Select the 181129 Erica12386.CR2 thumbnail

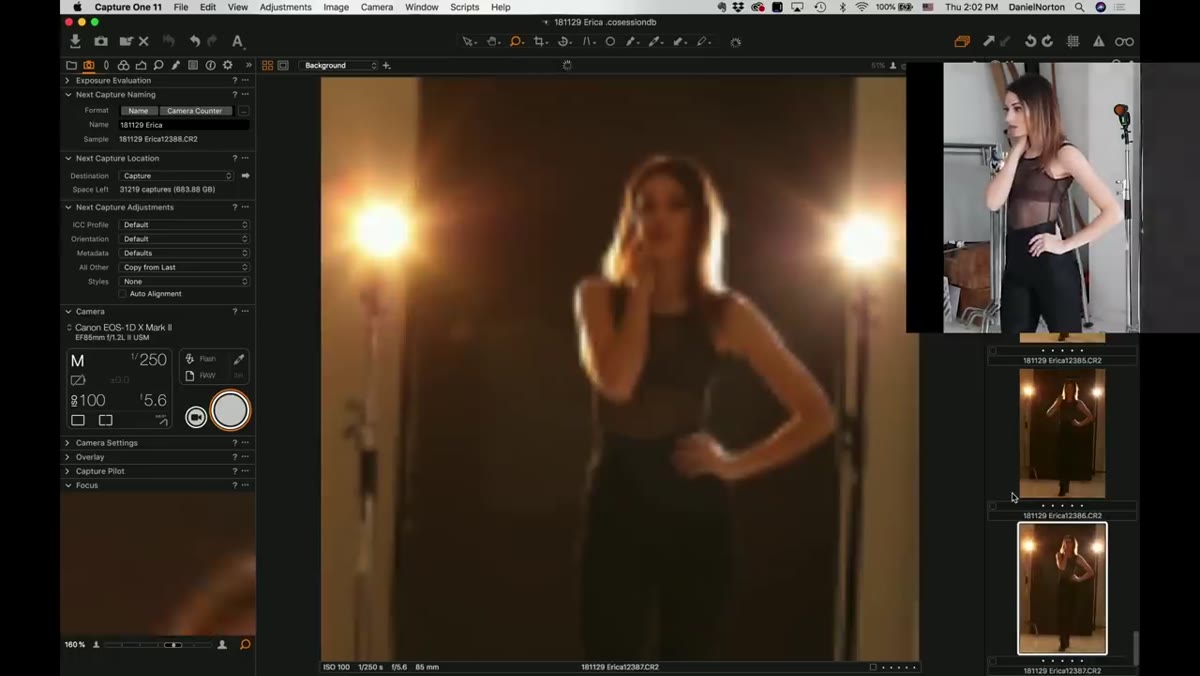tap(1062, 433)
